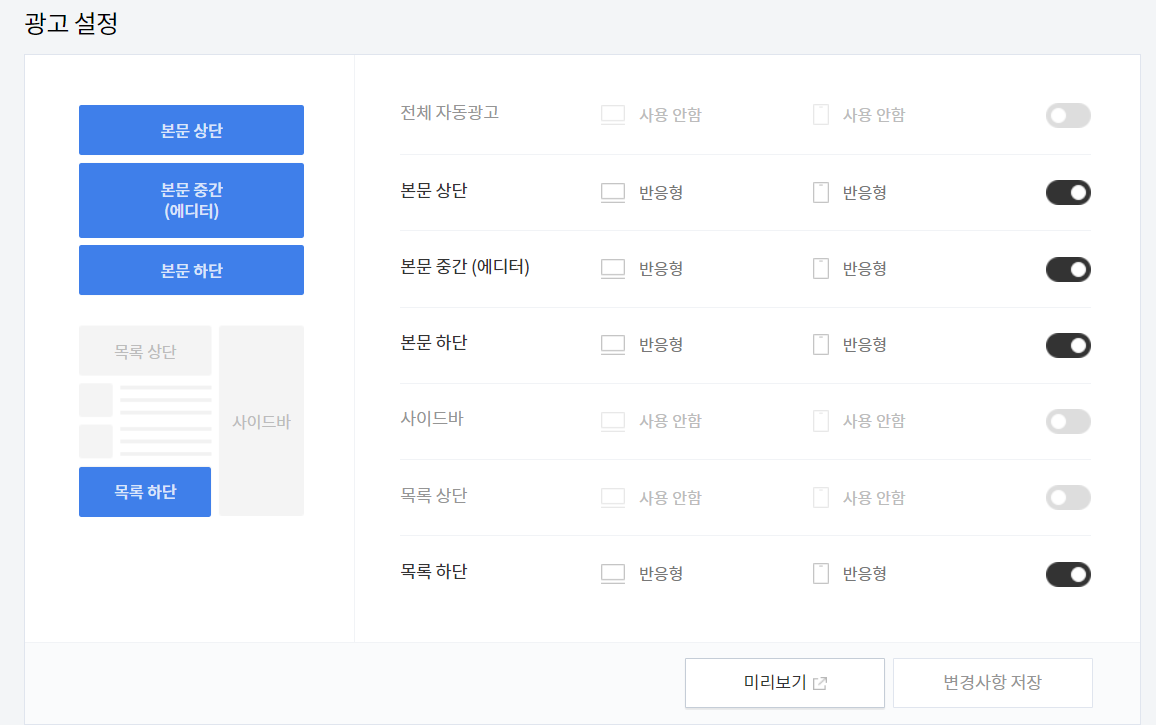Click the mobile icon in 전체 자동광고 row
Image resolution: width=1156 pixels, height=725 pixels.
point(821,114)
